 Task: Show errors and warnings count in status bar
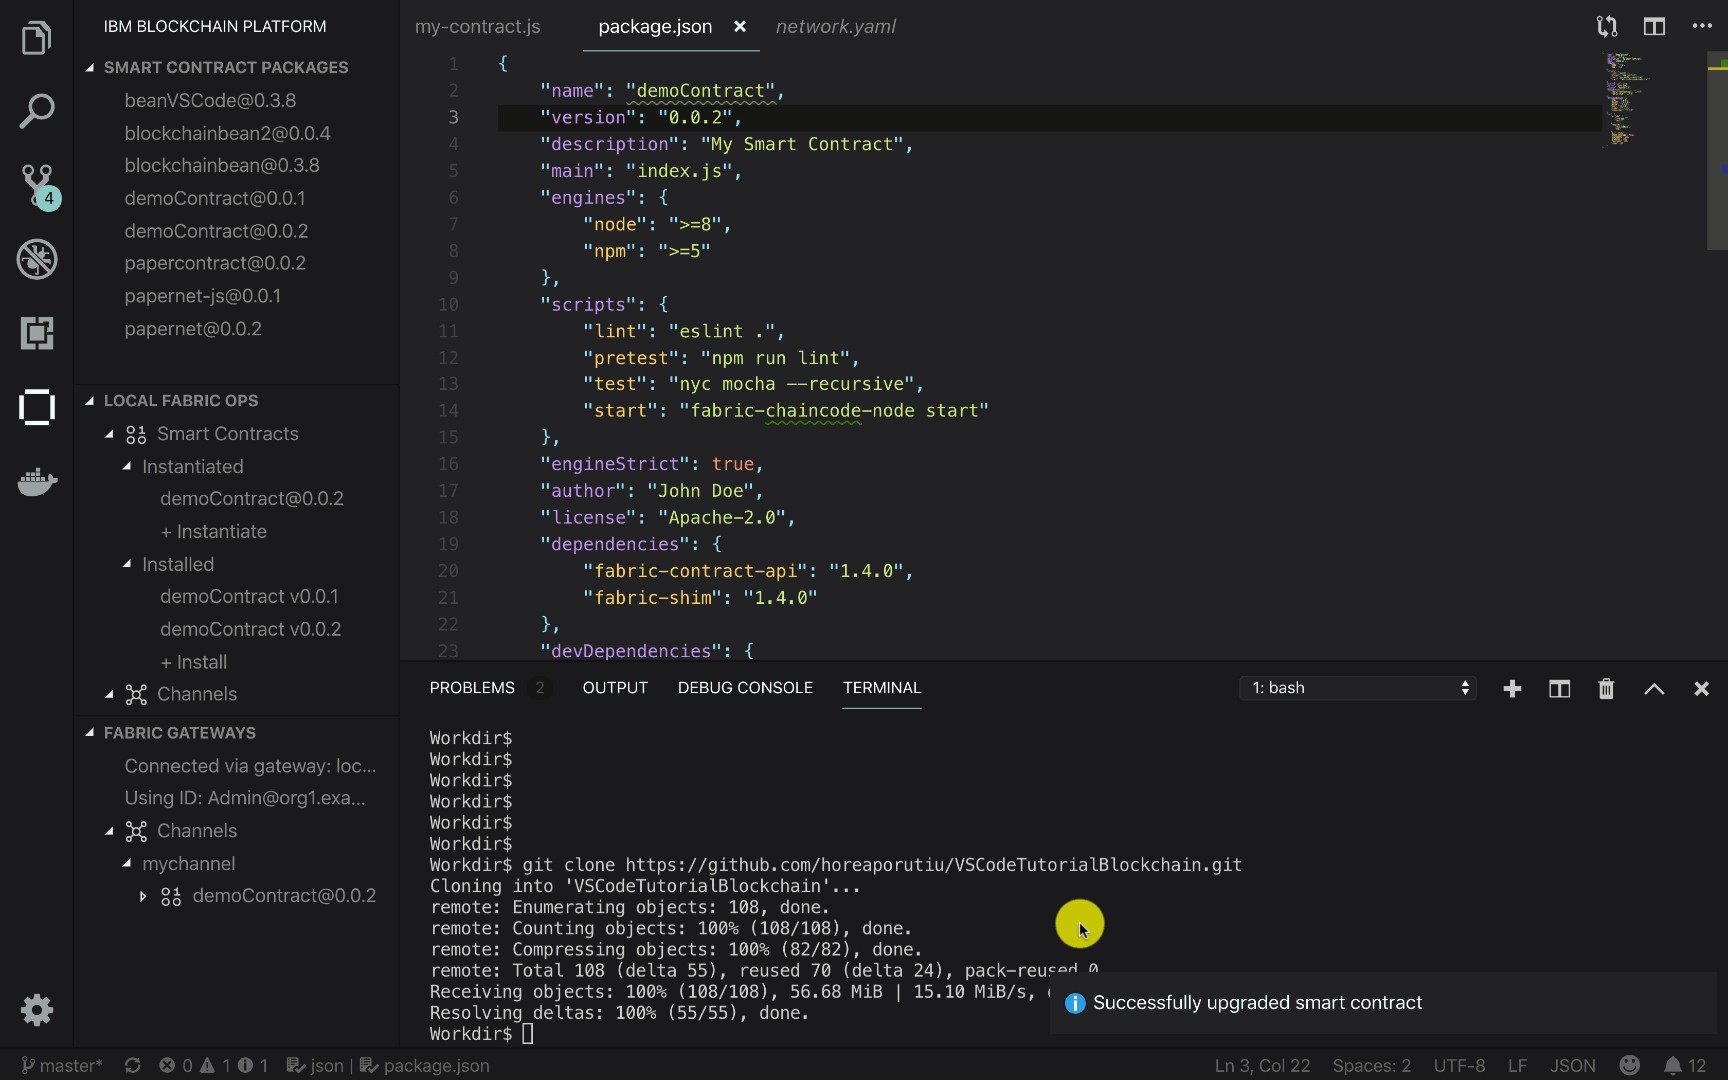pyautogui.click(x=214, y=1065)
